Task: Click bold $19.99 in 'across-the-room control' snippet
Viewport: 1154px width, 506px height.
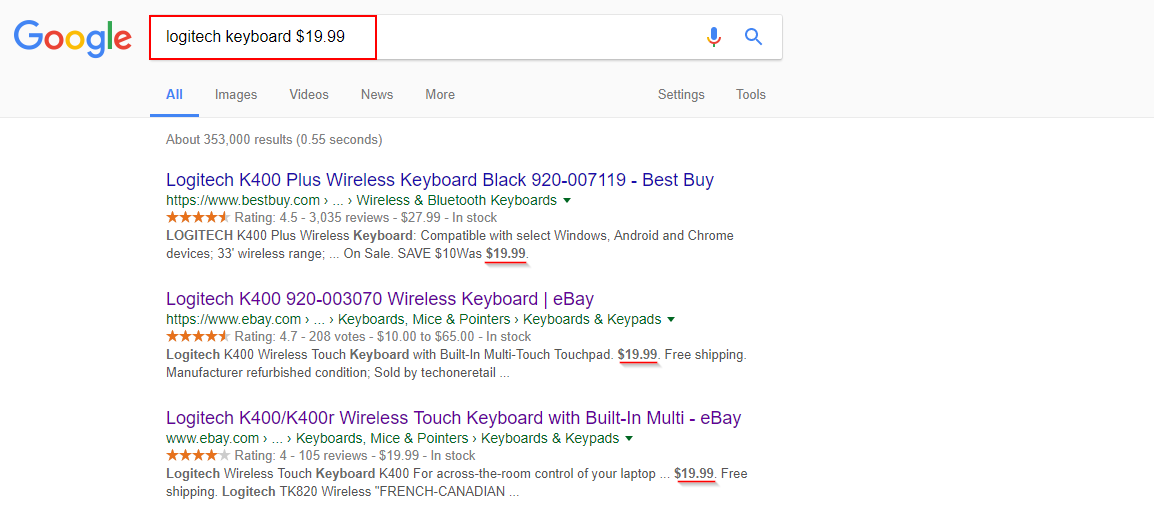Action: coord(694,474)
